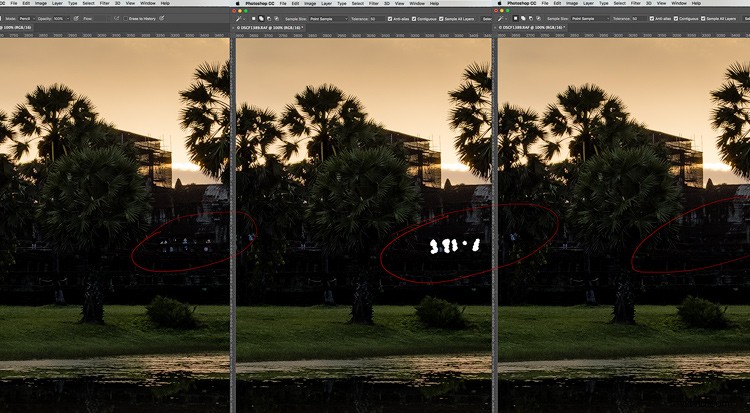Choose Add to selection mode, middle window
The image size is (750, 413).
click(261, 19)
